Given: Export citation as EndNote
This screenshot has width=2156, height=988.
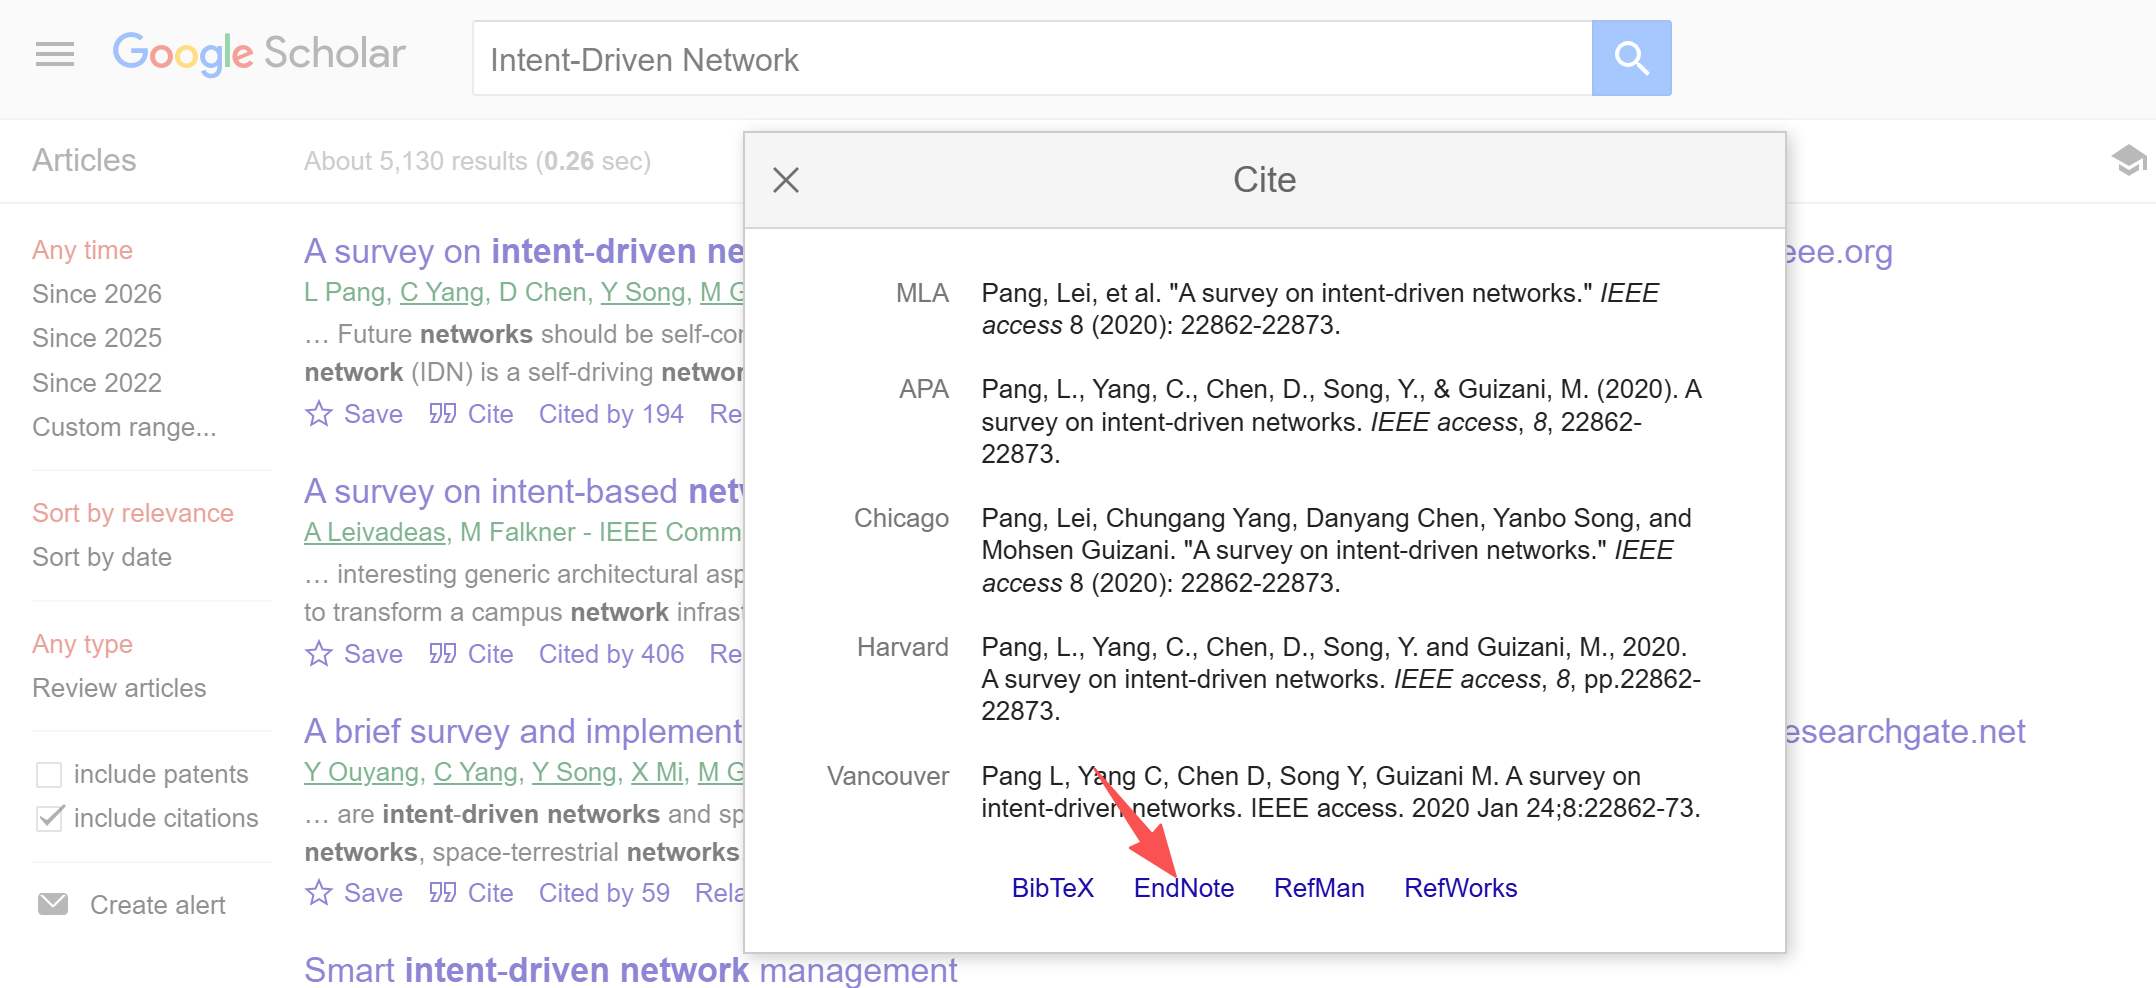Looking at the screenshot, I should 1184,888.
